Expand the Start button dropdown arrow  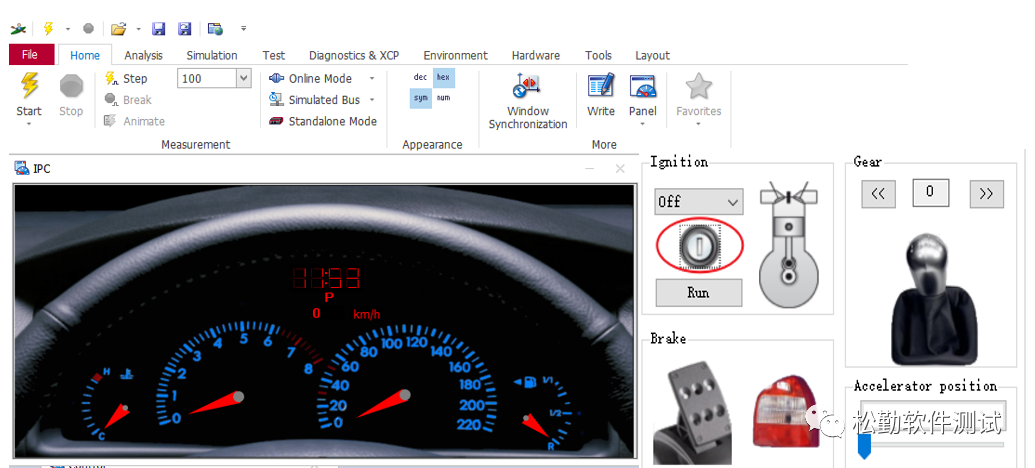coord(29,123)
